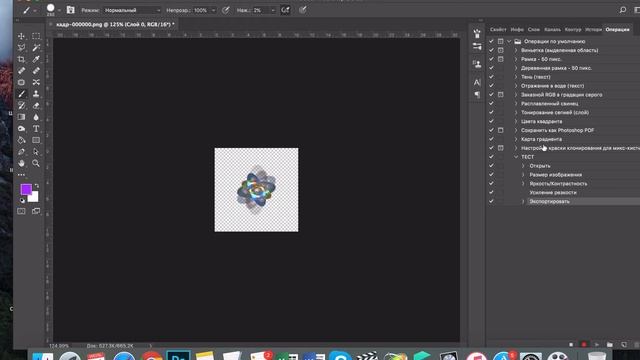Image resolution: width=640 pixels, height=360 pixels.
Task: Select the Lasso tool
Action: [x=21, y=48]
